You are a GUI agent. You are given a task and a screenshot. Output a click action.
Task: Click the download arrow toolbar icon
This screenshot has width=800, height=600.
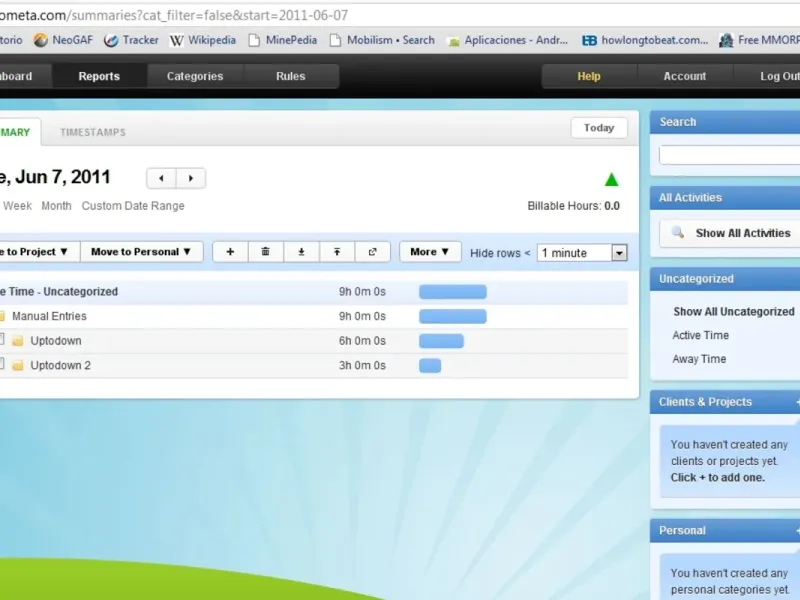pos(301,252)
